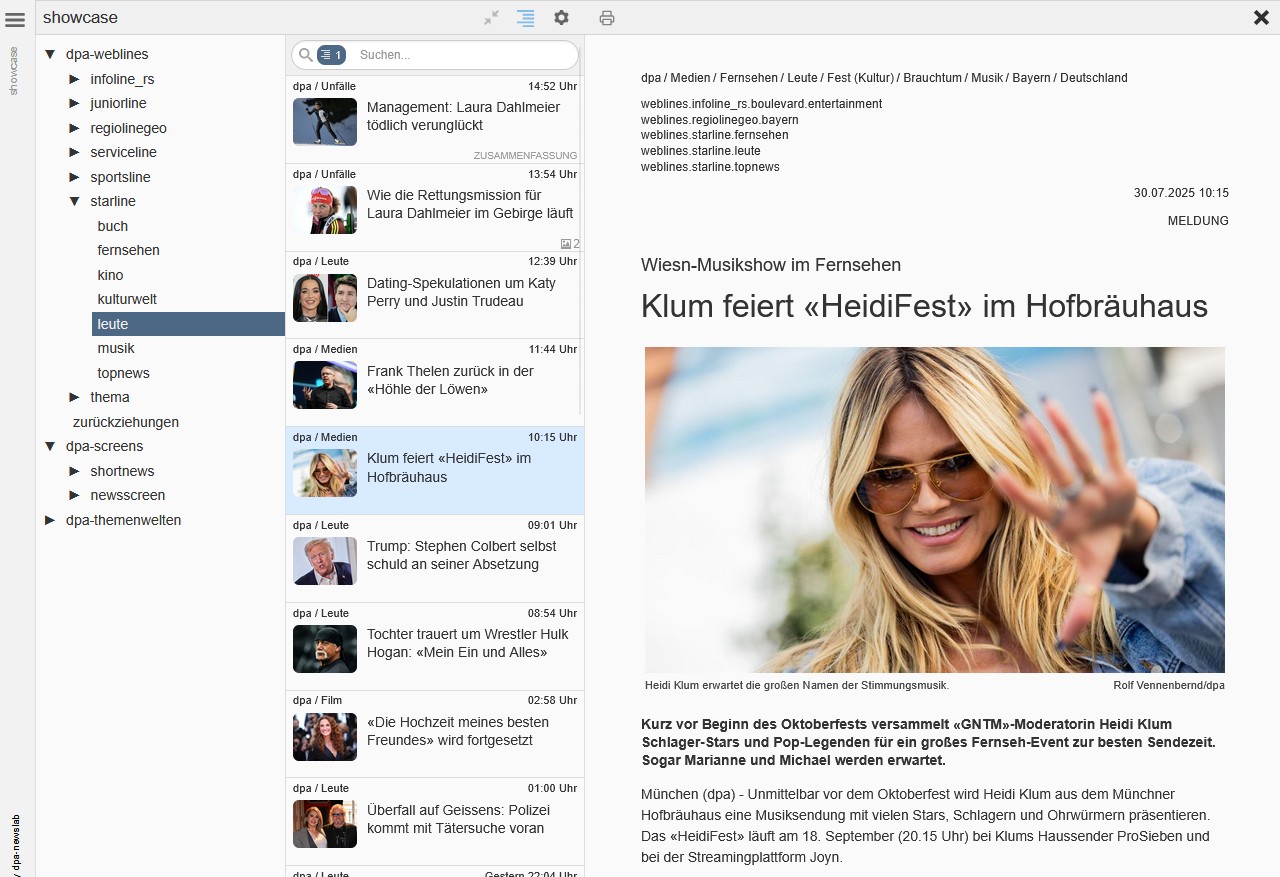1280x877 pixels.
Task: Expand the dpa-themenwelten node arrow
Action: [50, 520]
